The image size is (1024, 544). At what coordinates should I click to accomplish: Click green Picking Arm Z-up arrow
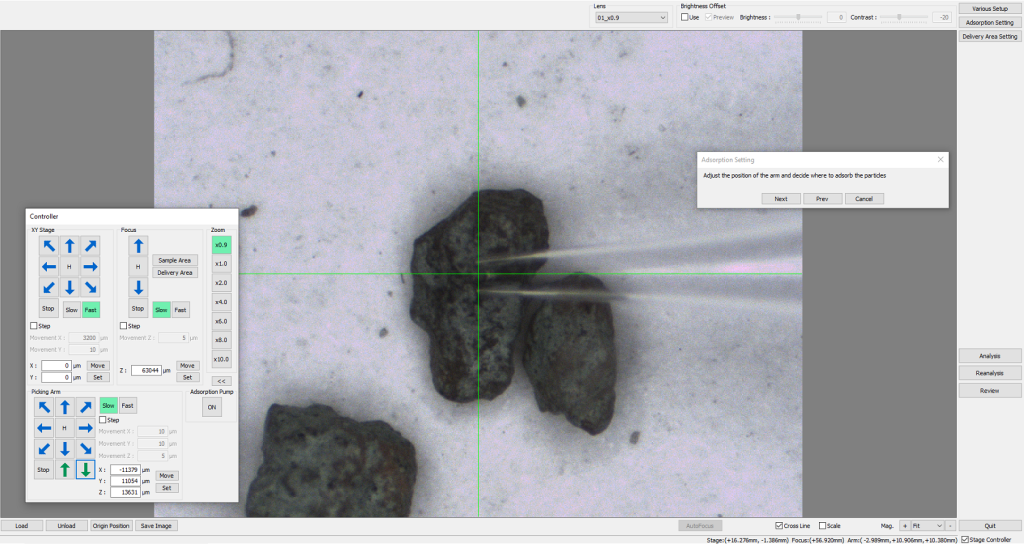tap(65, 469)
